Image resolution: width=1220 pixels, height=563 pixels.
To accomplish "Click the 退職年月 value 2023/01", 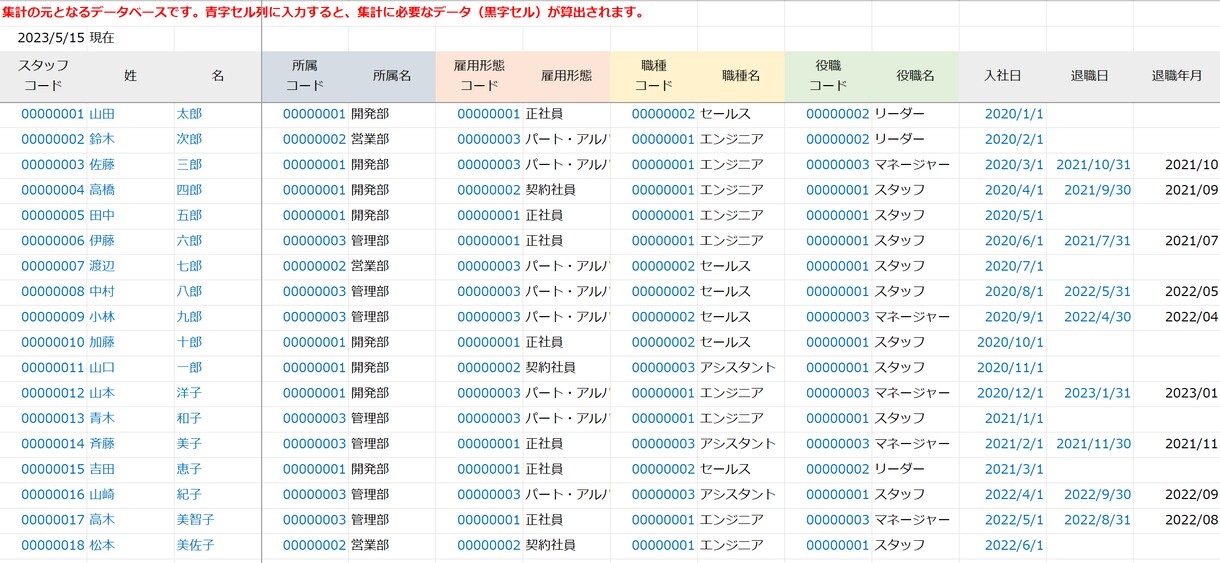I will pyautogui.click(x=1191, y=393).
